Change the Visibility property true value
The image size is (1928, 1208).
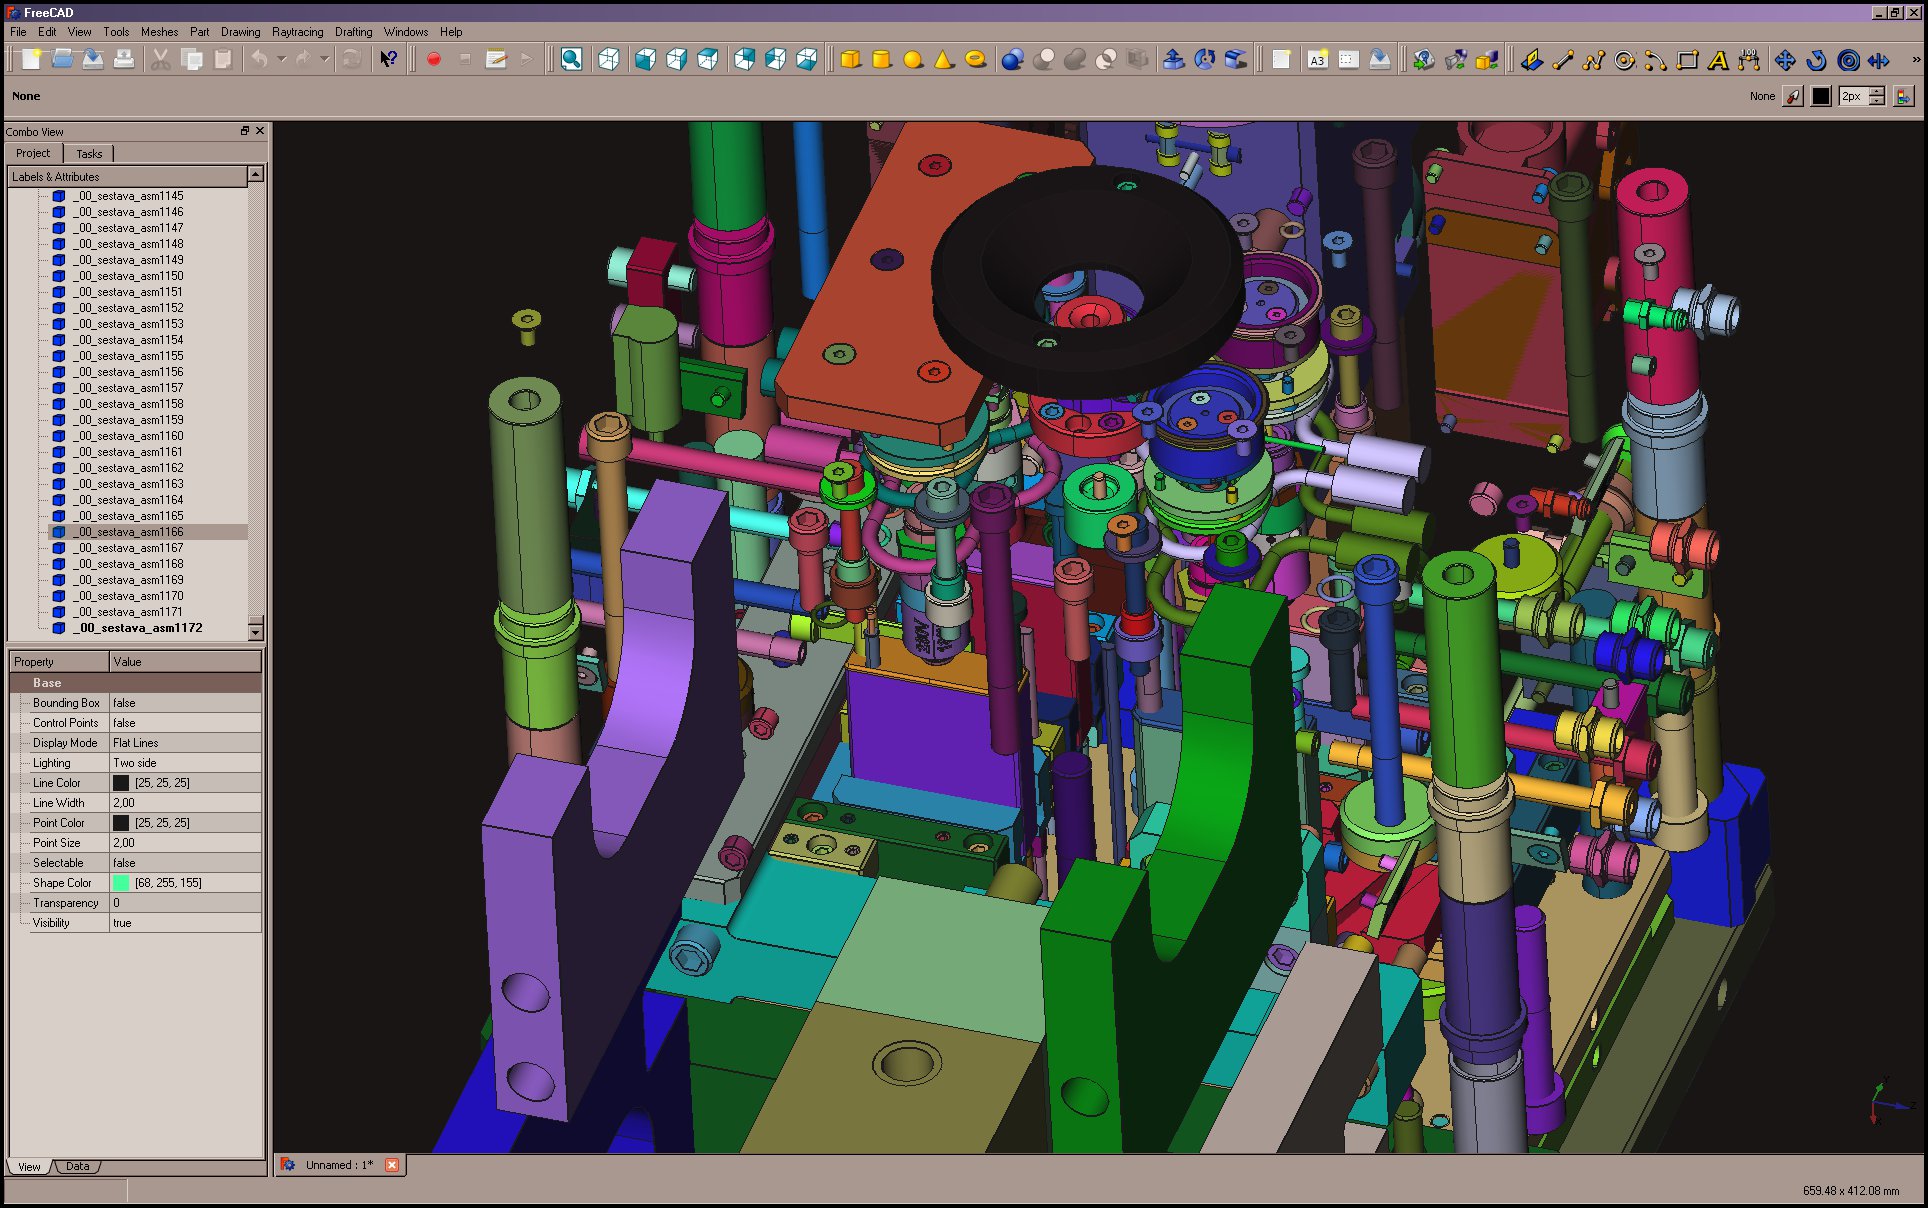[185, 923]
